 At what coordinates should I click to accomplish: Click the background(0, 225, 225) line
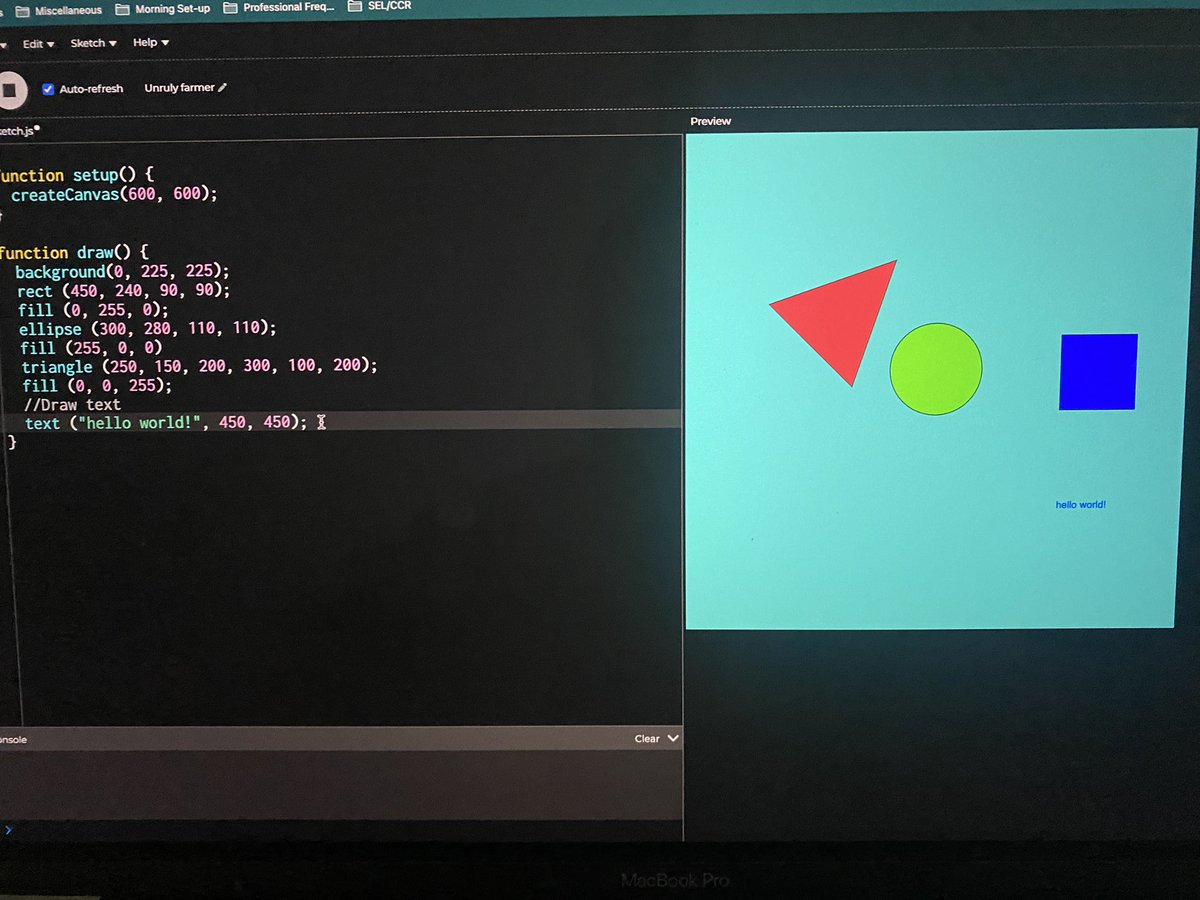tap(122, 271)
